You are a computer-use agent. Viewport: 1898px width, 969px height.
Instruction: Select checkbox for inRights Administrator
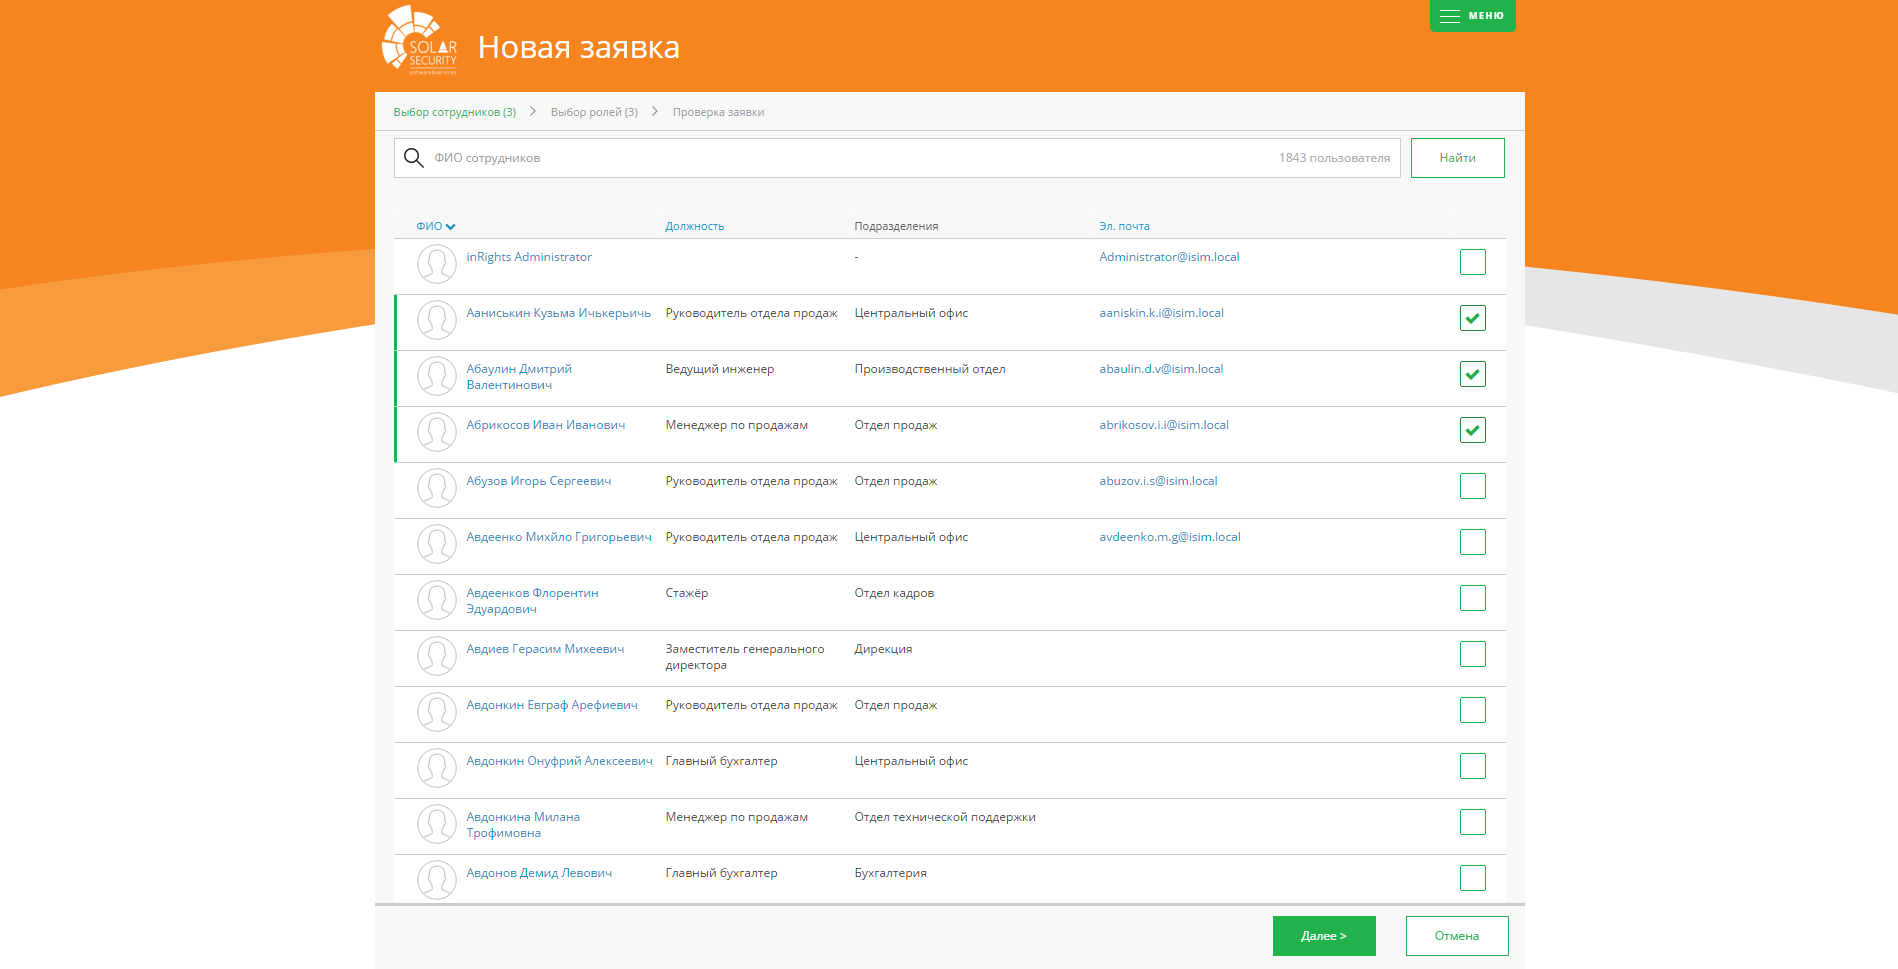(x=1473, y=262)
